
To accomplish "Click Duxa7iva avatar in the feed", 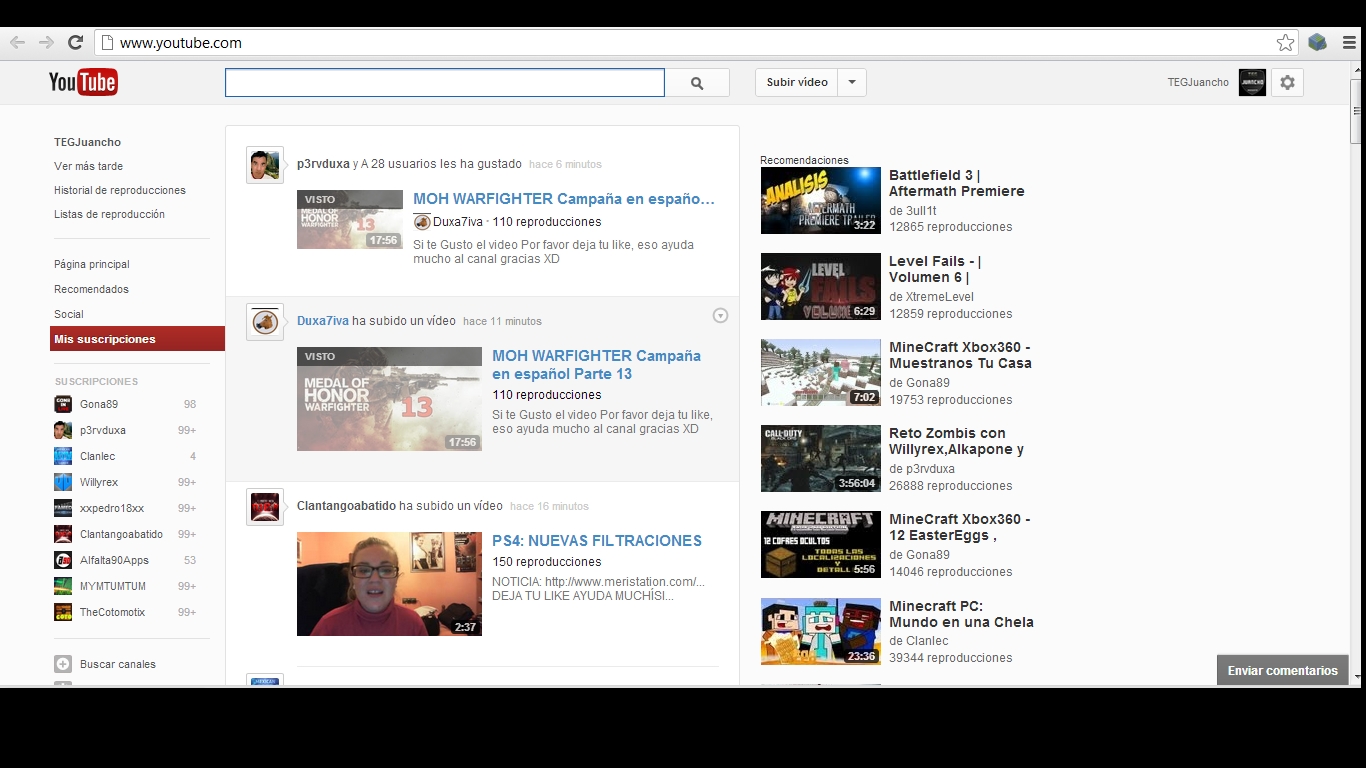I will click(x=265, y=322).
